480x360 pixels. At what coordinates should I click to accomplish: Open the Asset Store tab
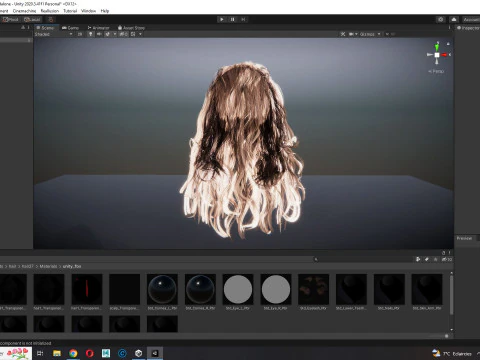[x=131, y=28]
